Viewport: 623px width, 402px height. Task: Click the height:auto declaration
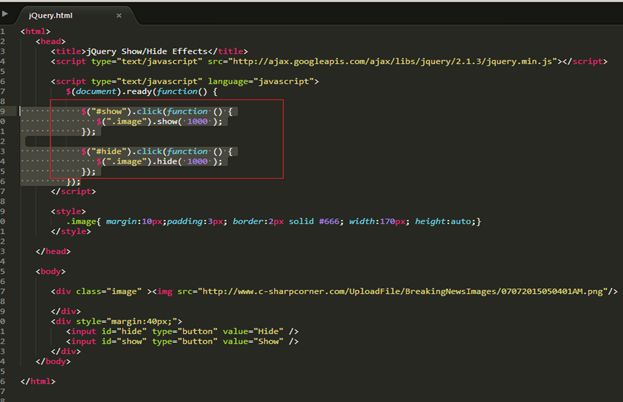[445, 221]
